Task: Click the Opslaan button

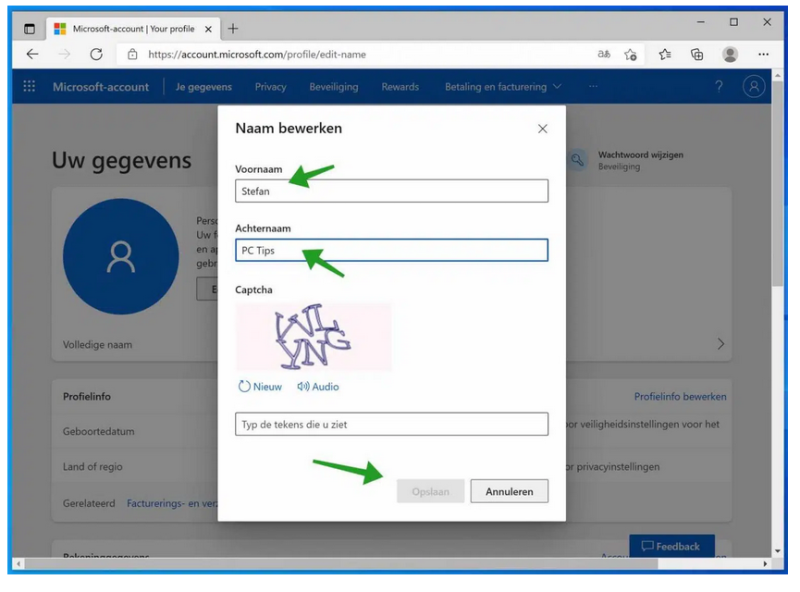Action: [x=431, y=491]
